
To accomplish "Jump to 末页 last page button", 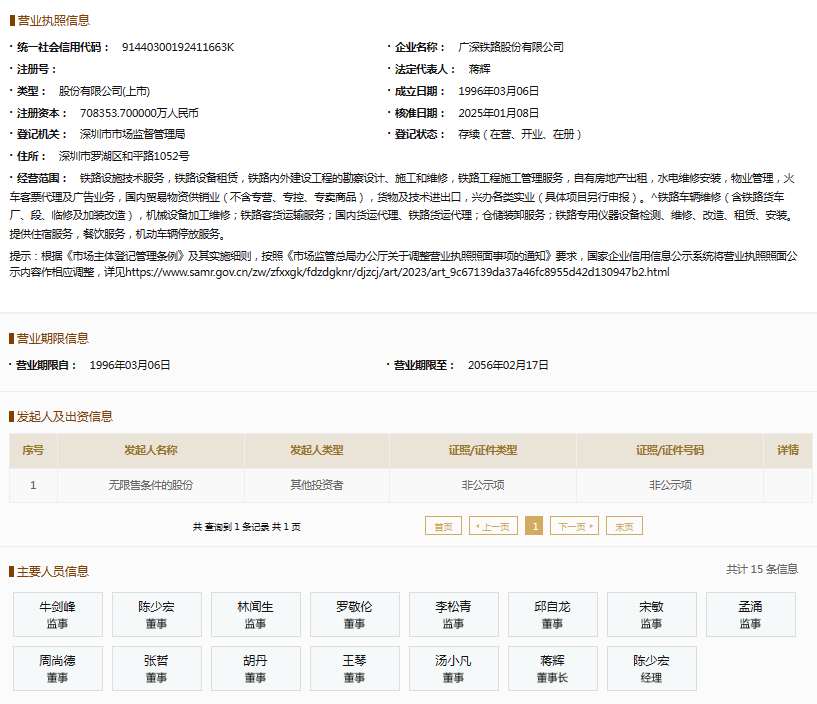I will click(x=624, y=526).
